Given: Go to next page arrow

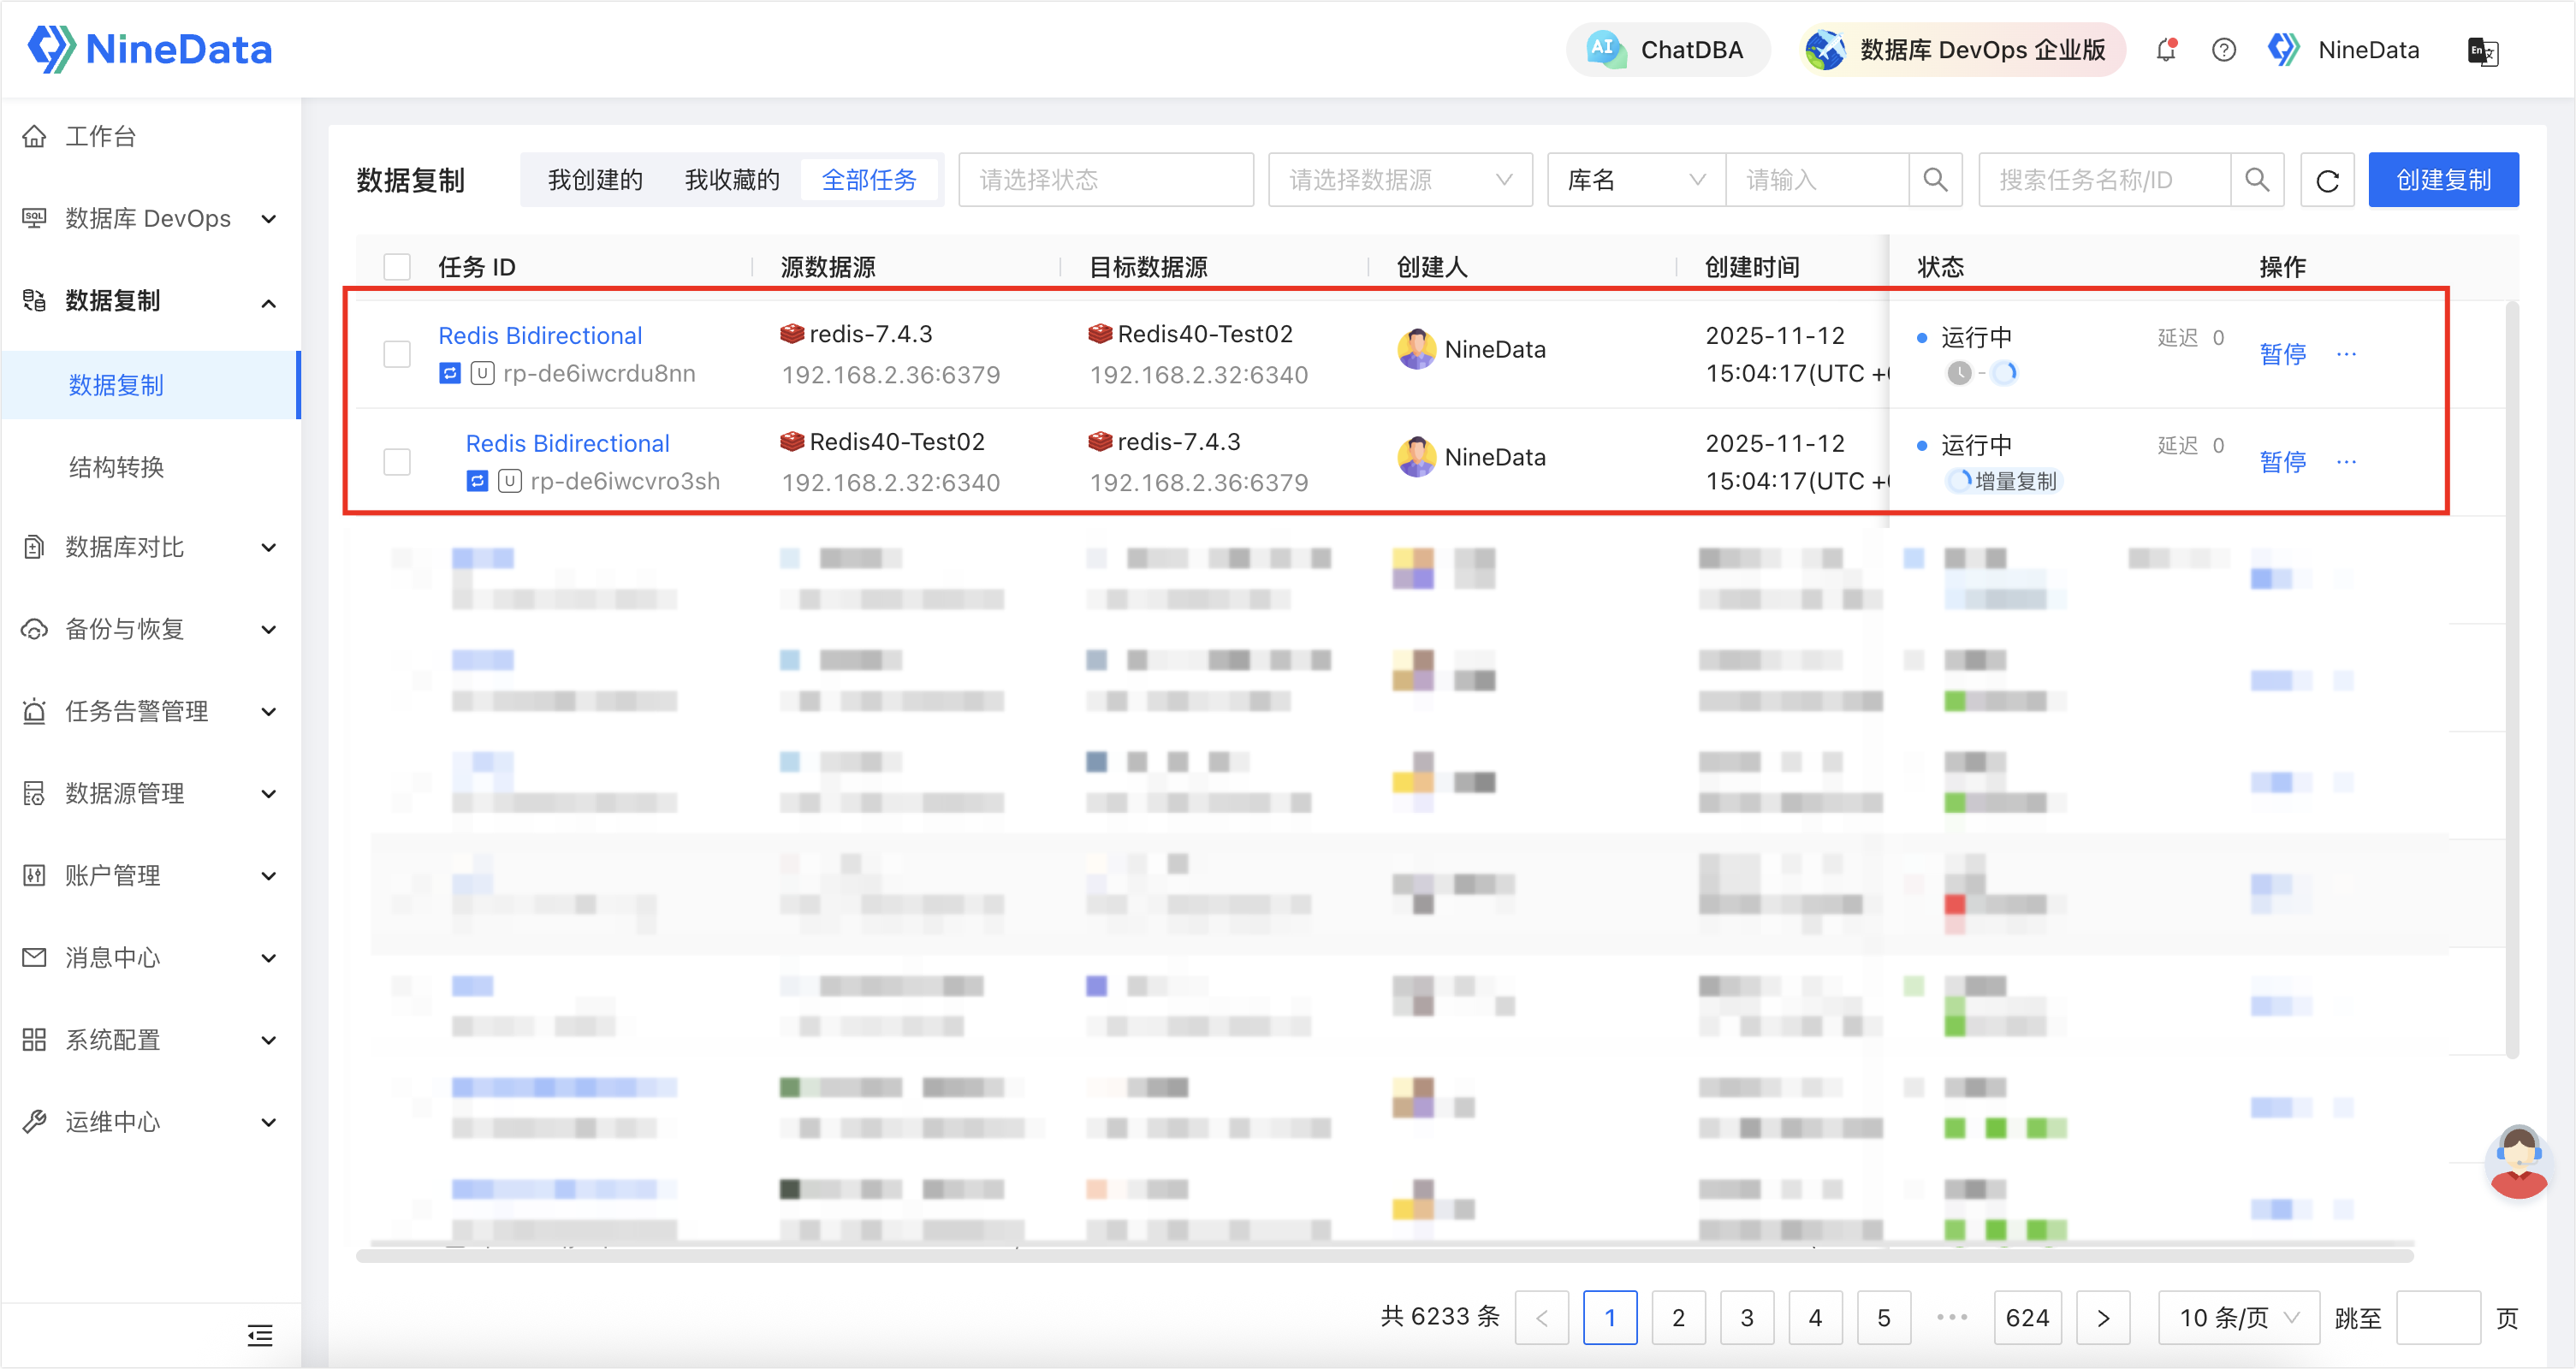Looking at the screenshot, I should click(x=2103, y=1318).
